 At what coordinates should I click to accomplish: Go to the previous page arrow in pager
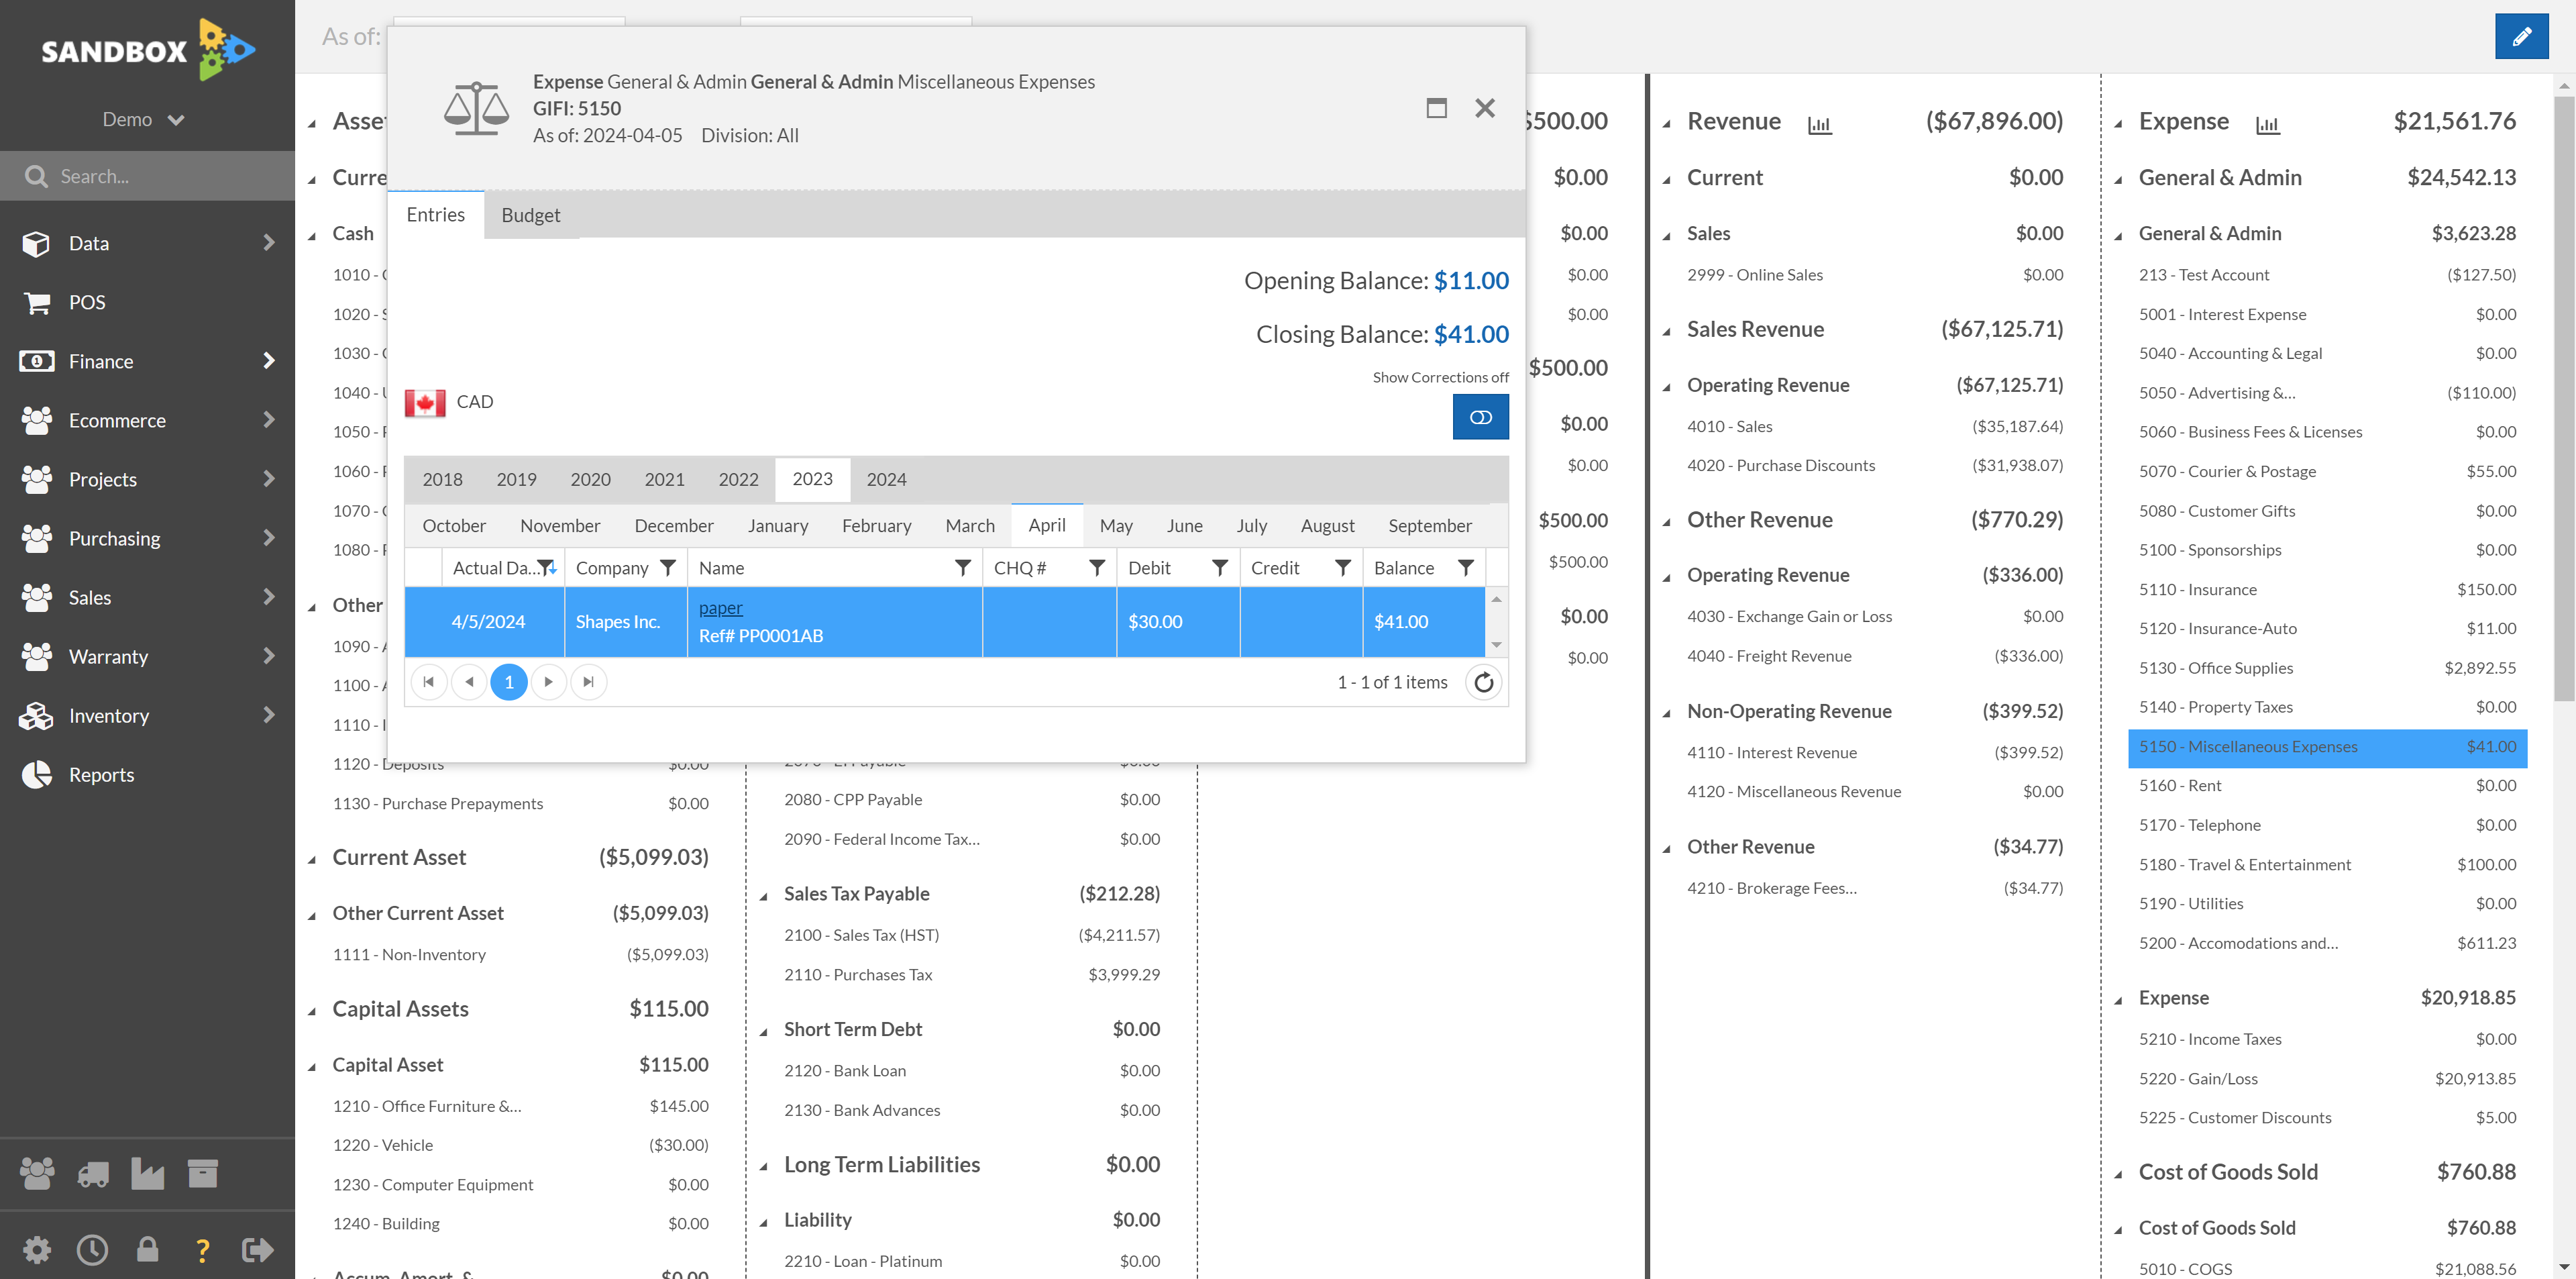(469, 682)
